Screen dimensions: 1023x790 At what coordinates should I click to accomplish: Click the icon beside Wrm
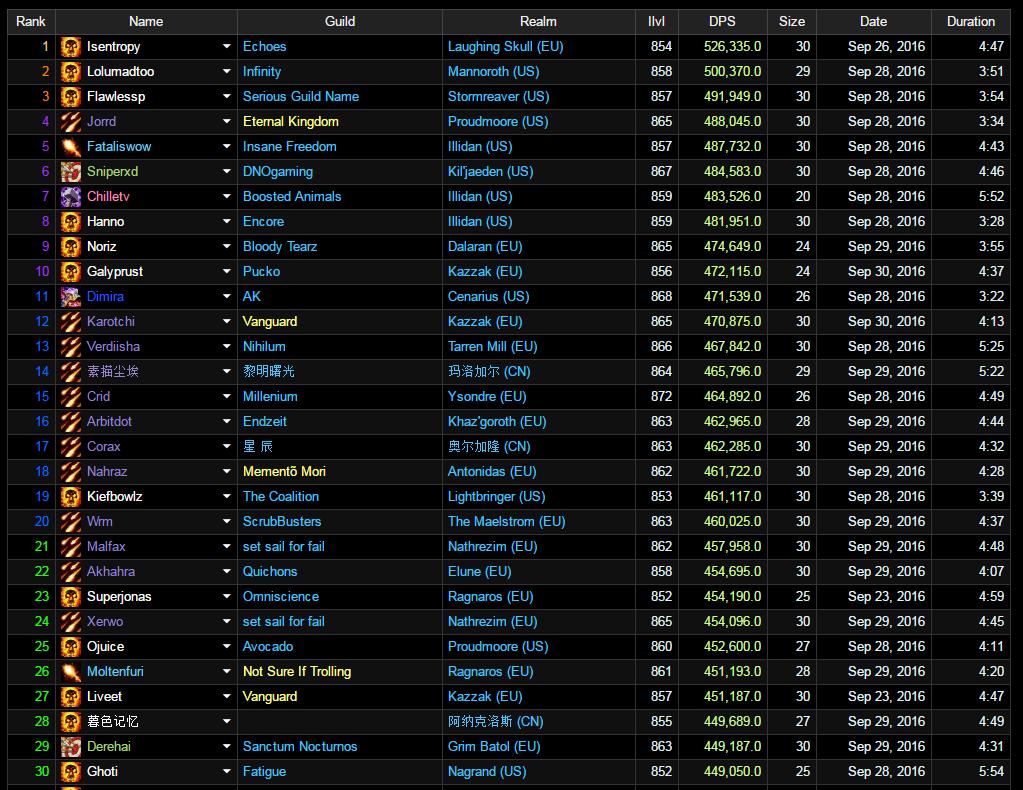[70, 522]
